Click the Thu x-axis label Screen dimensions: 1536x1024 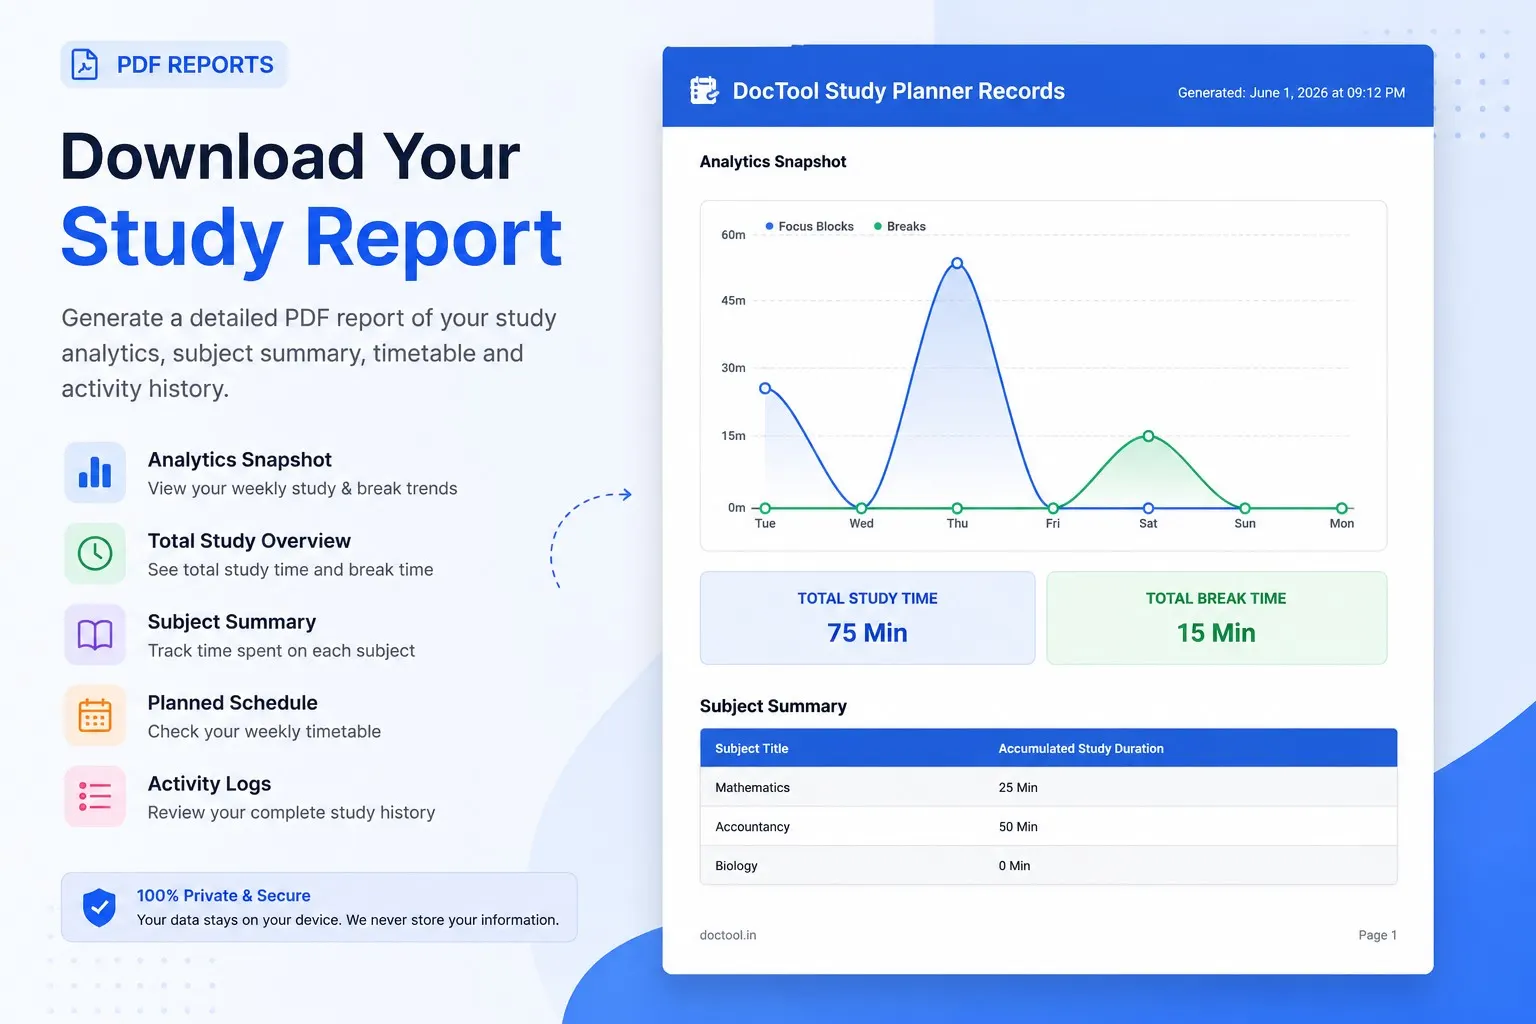tap(957, 524)
